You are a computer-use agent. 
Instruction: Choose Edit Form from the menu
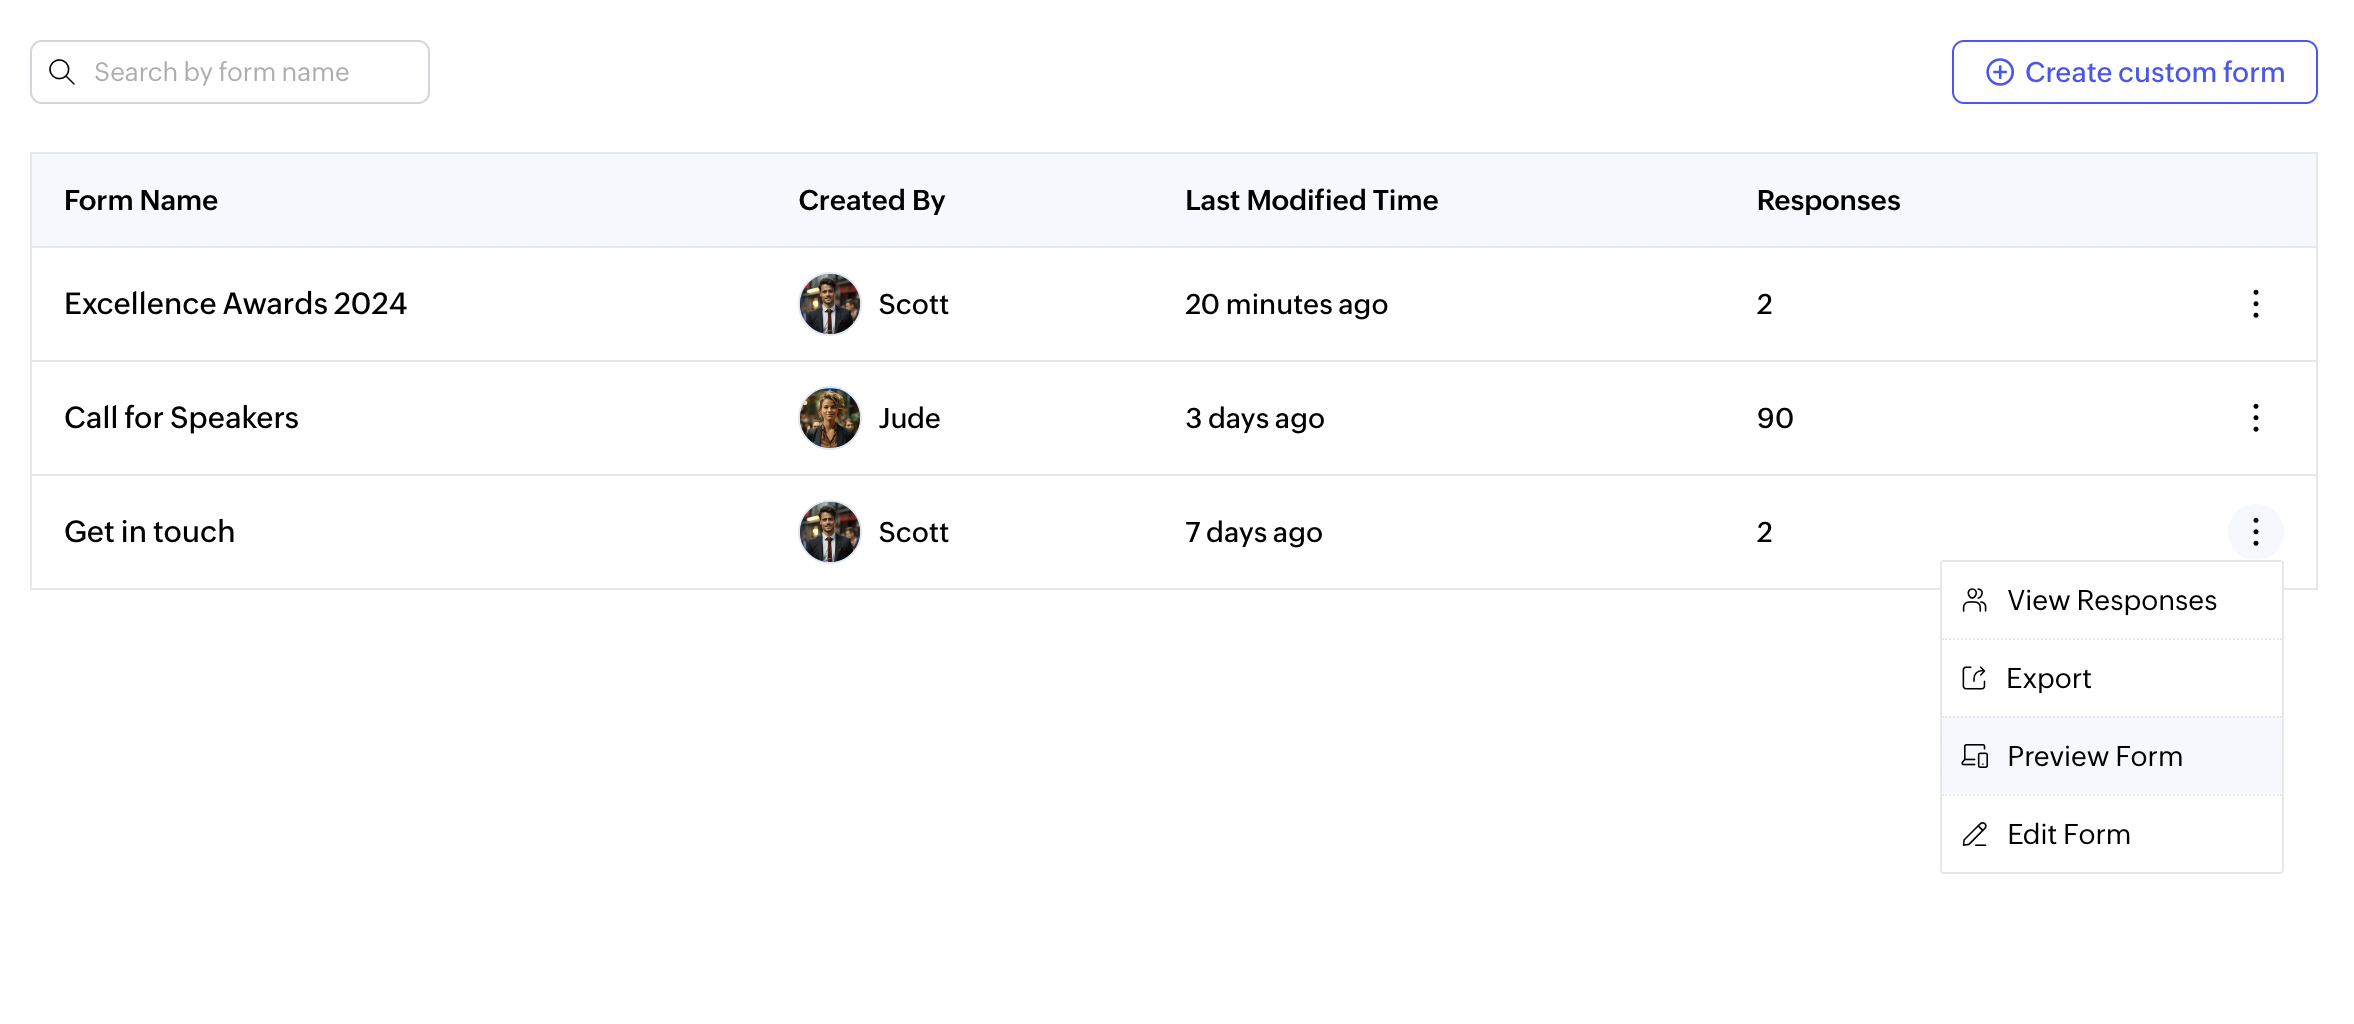point(2068,834)
